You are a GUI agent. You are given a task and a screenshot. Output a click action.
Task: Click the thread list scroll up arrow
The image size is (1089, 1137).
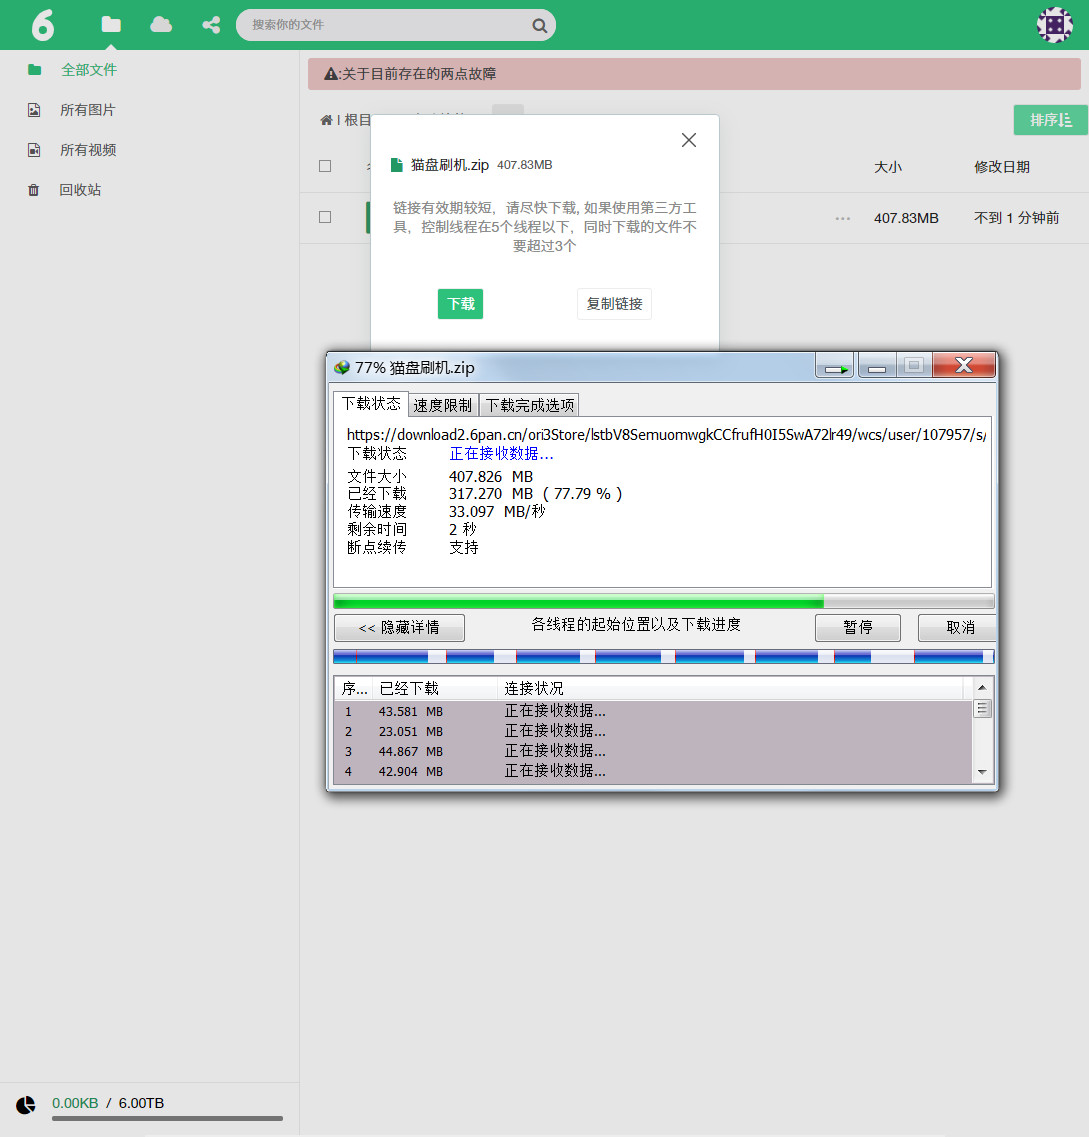tap(982, 687)
